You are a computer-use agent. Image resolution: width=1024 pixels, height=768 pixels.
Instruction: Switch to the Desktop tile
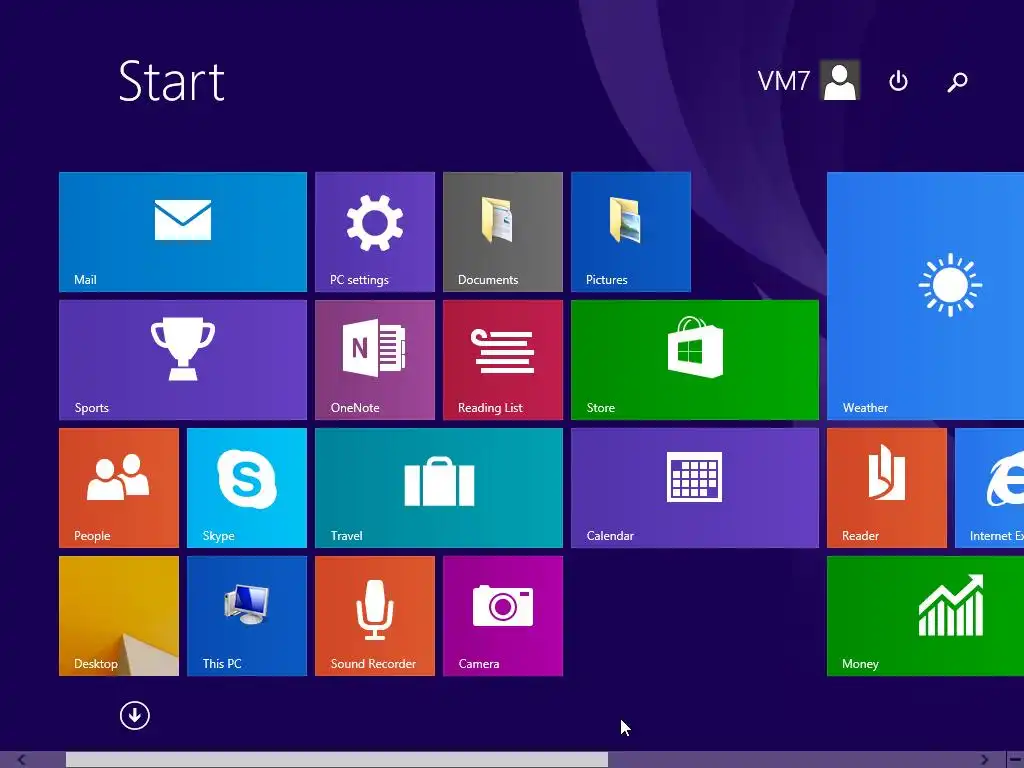(119, 616)
